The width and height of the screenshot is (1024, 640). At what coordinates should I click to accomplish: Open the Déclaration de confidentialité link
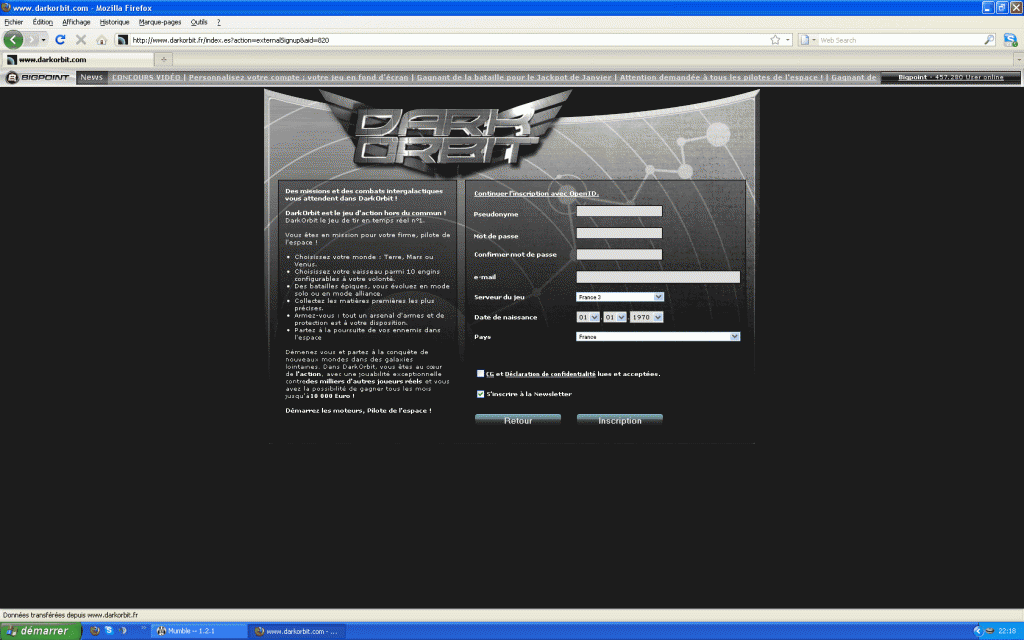550,374
